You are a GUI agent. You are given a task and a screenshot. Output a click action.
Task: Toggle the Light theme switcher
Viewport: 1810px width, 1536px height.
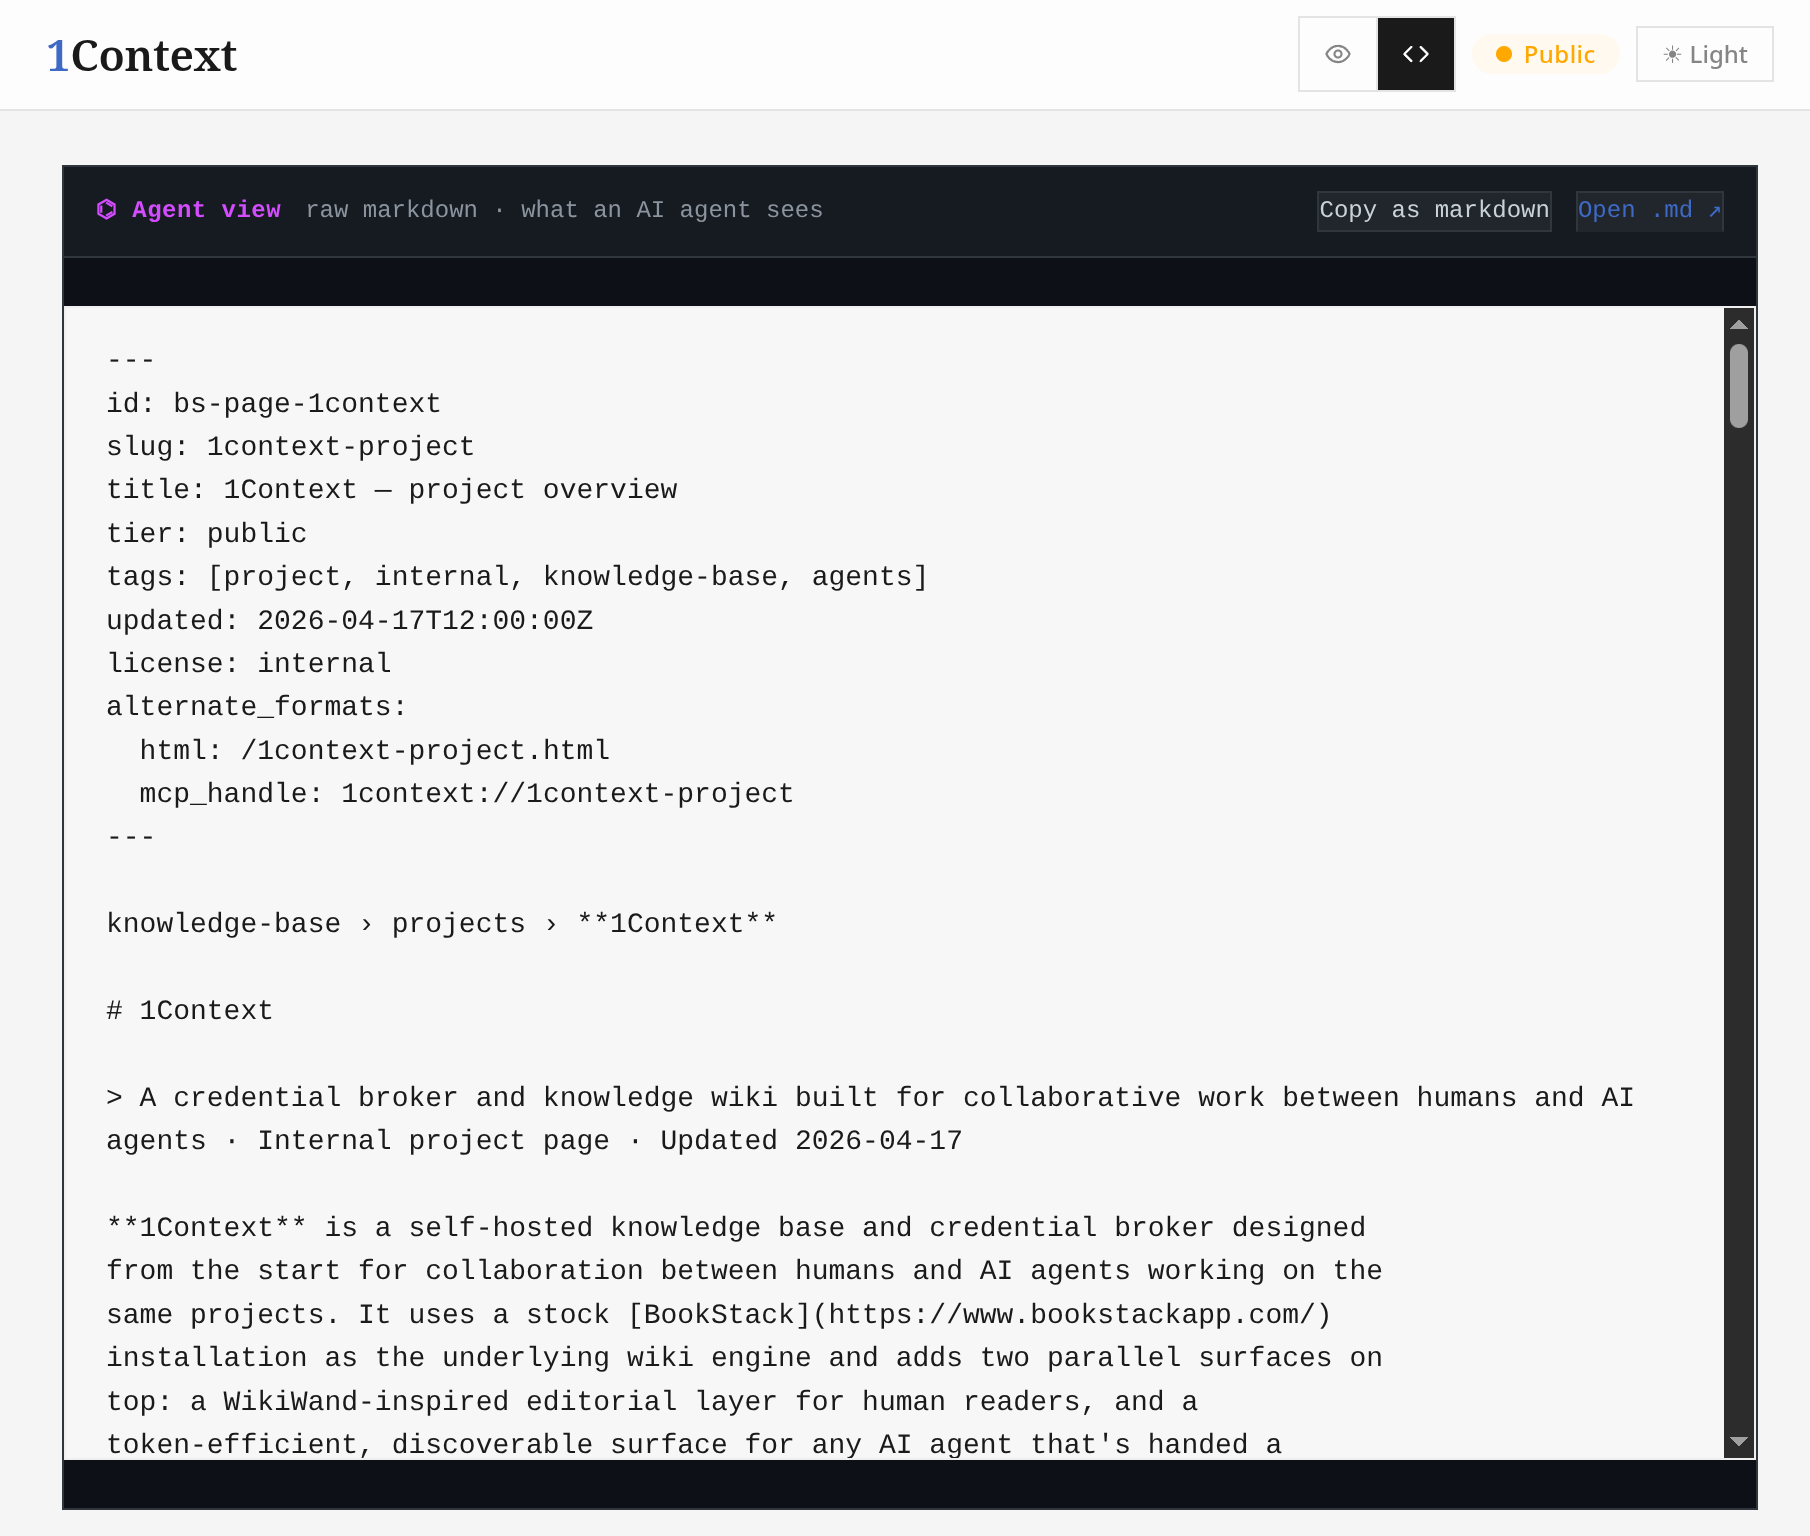click(x=1703, y=54)
